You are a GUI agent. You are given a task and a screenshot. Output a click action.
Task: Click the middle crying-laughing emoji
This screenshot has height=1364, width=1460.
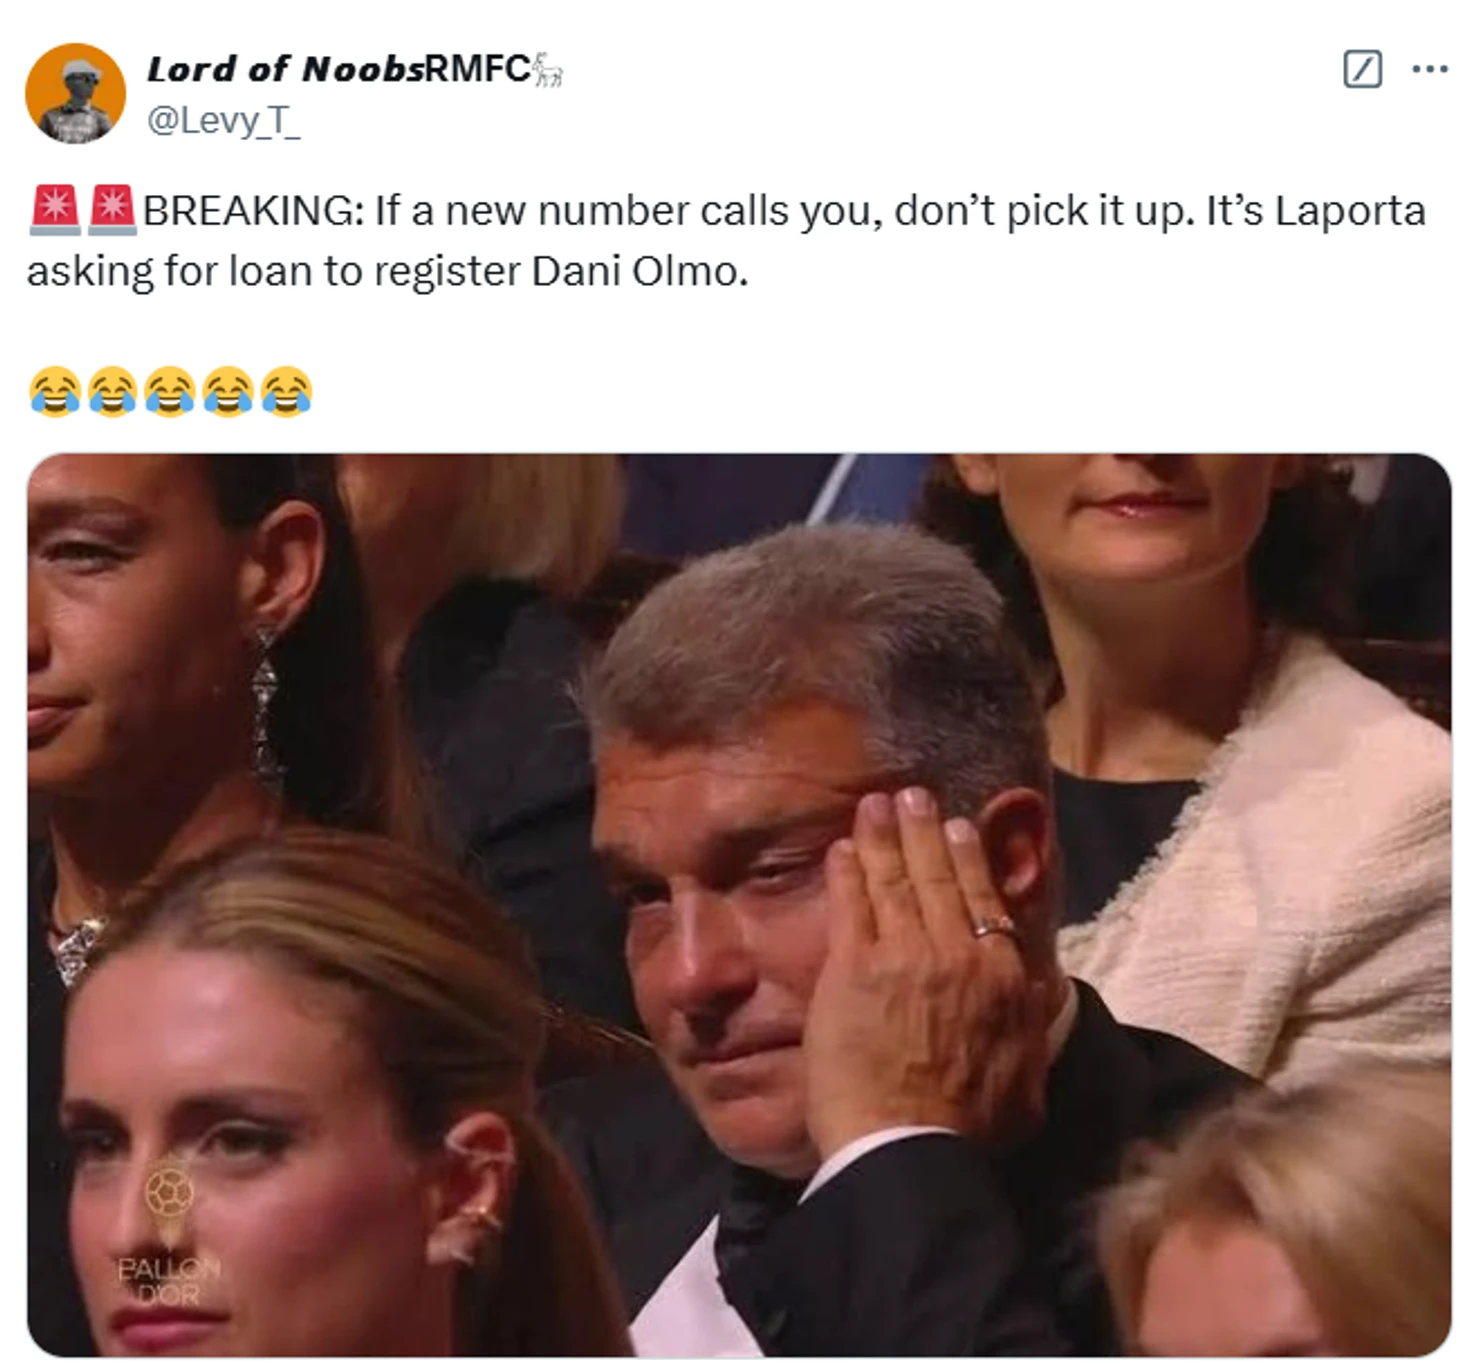coord(170,391)
